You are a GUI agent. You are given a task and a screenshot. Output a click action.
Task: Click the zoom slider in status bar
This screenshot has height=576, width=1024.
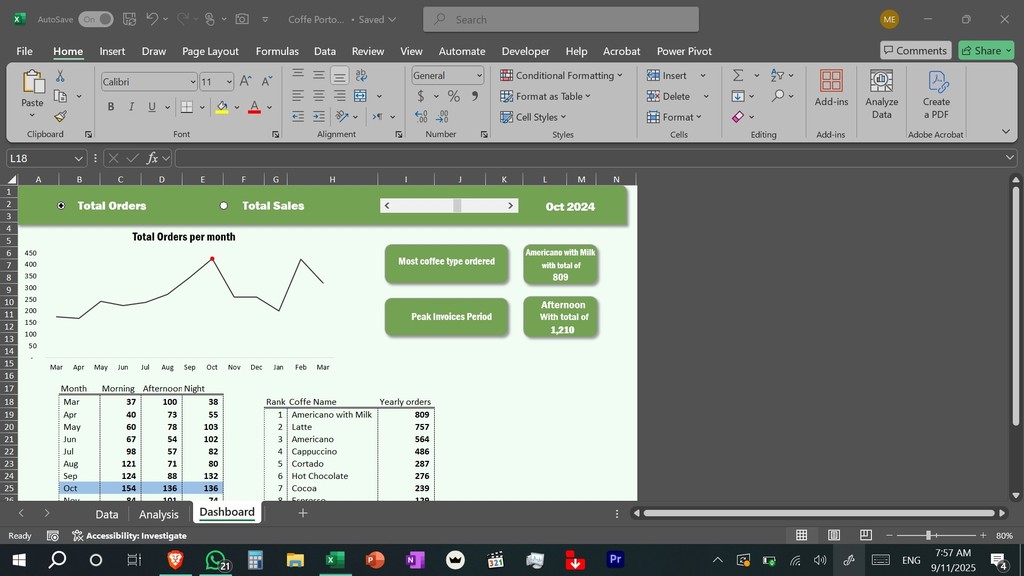click(x=929, y=536)
